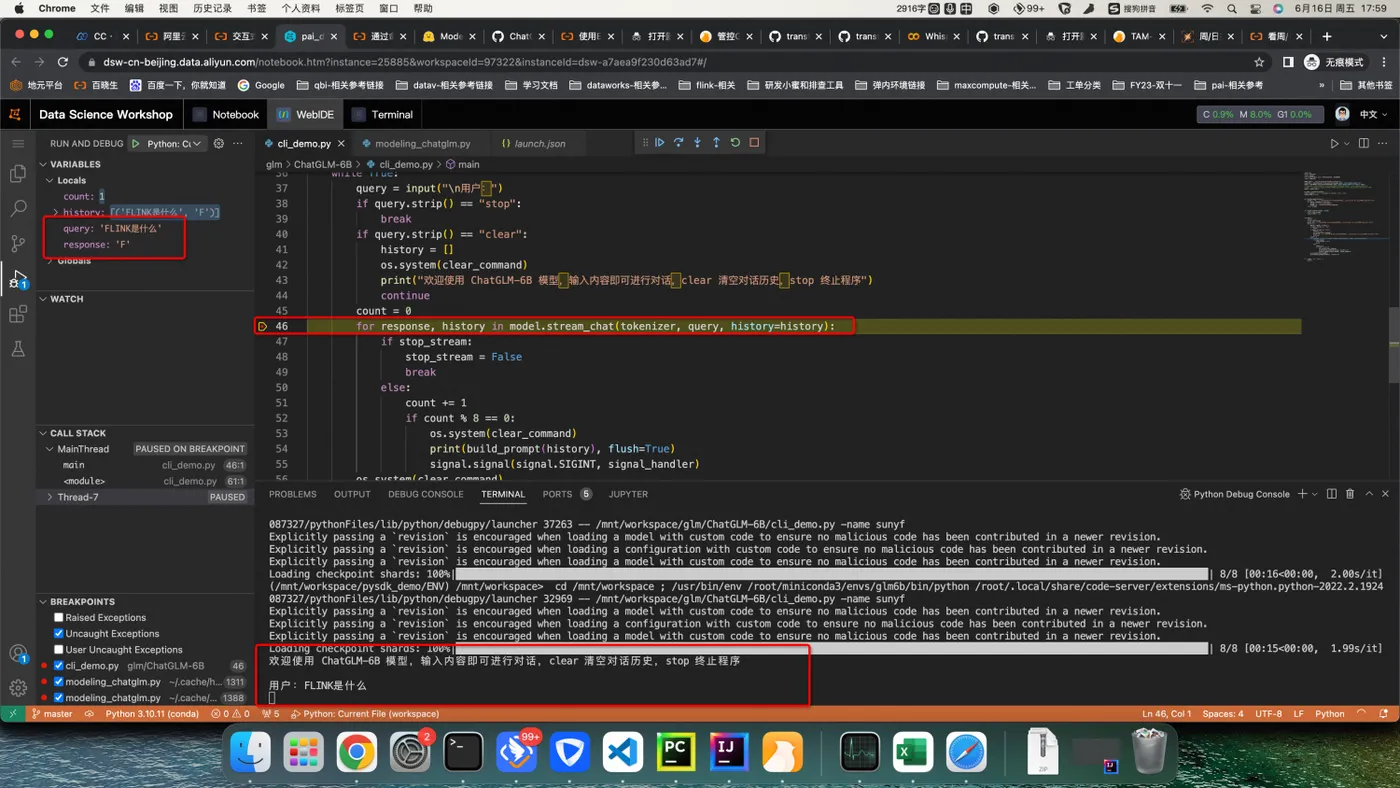Open the Search view in the activity bar
Image resolution: width=1400 pixels, height=788 pixels.
tap(18, 209)
